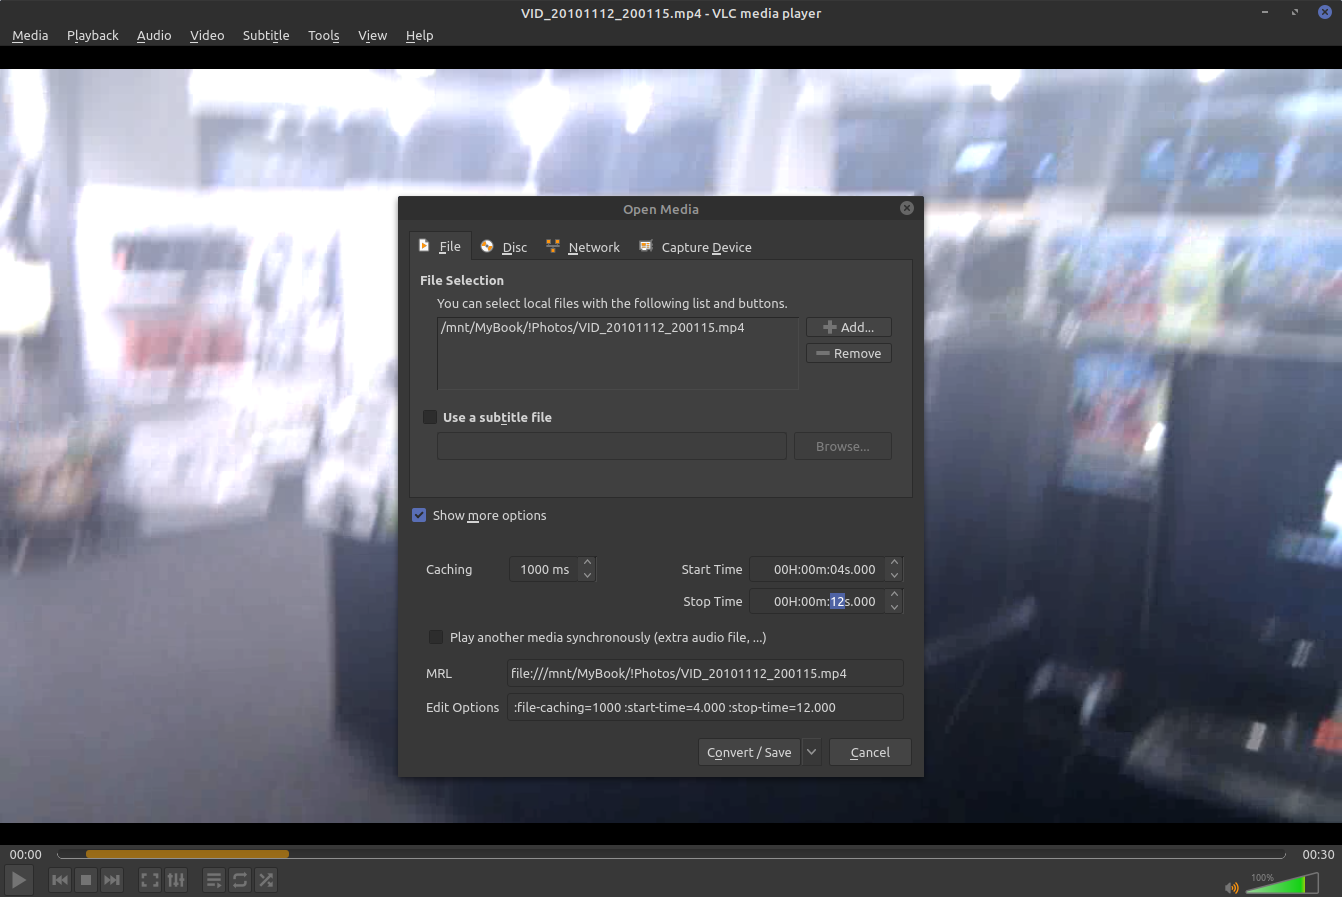Screen dimensions: 1342x897
Task: Click the Stop playback icon
Action: tap(85, 880)
